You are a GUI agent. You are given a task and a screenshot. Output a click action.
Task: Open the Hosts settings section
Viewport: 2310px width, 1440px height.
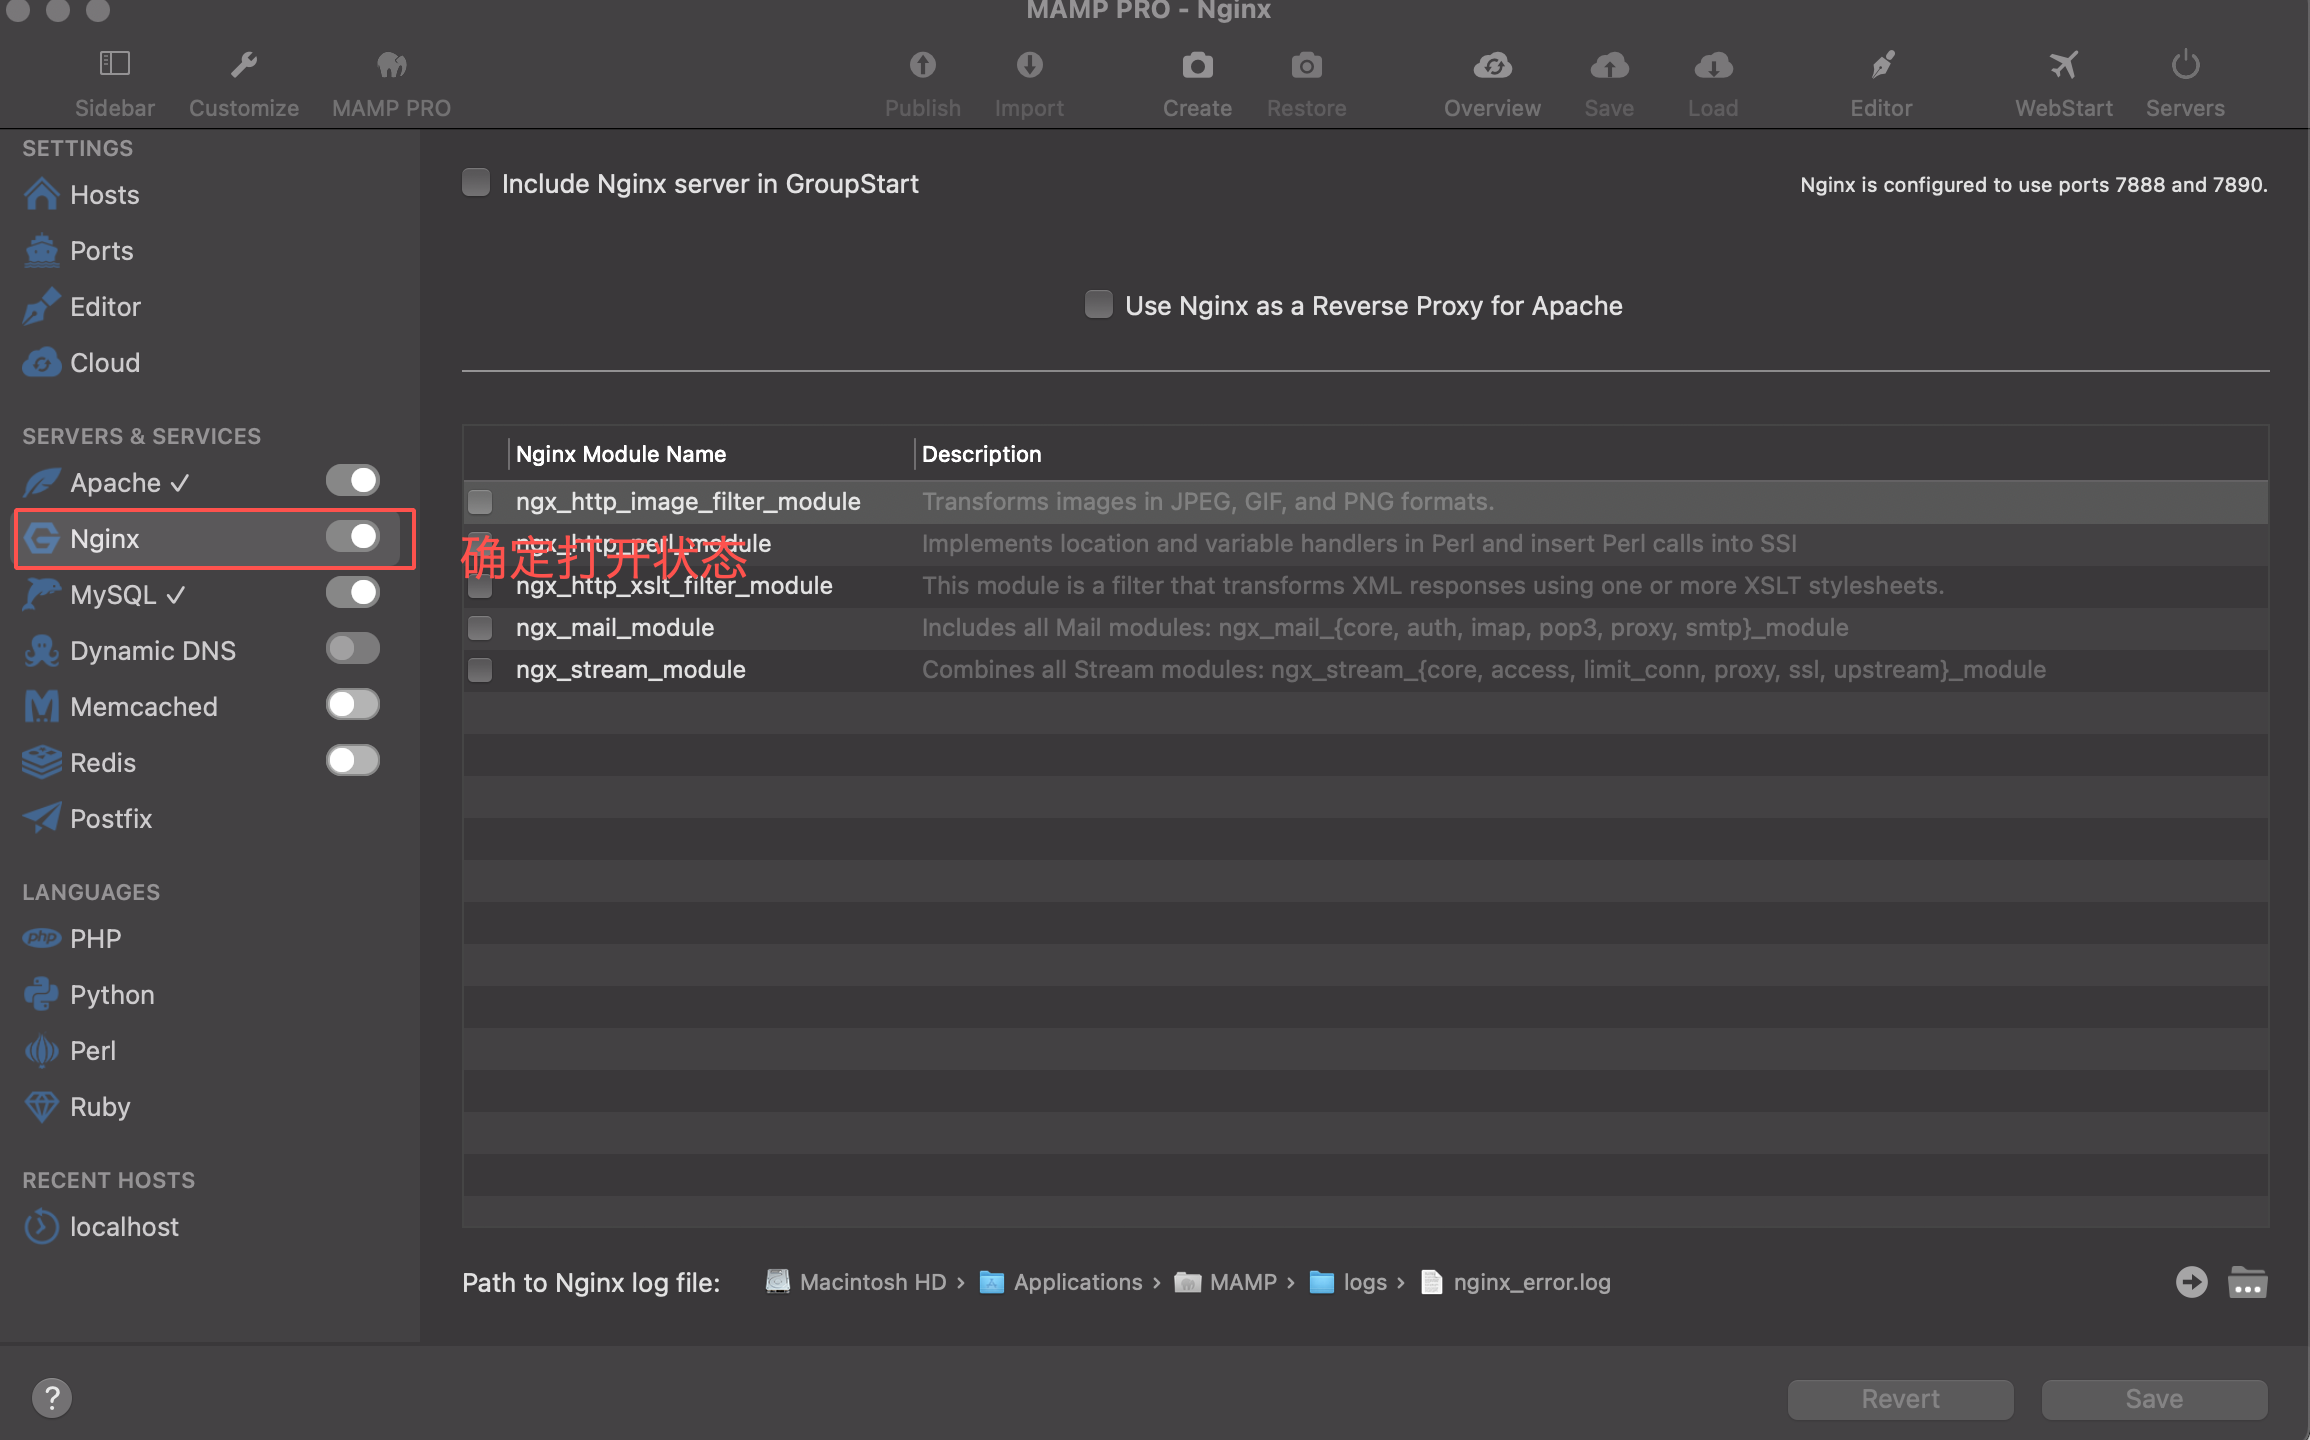click(104, 195)
